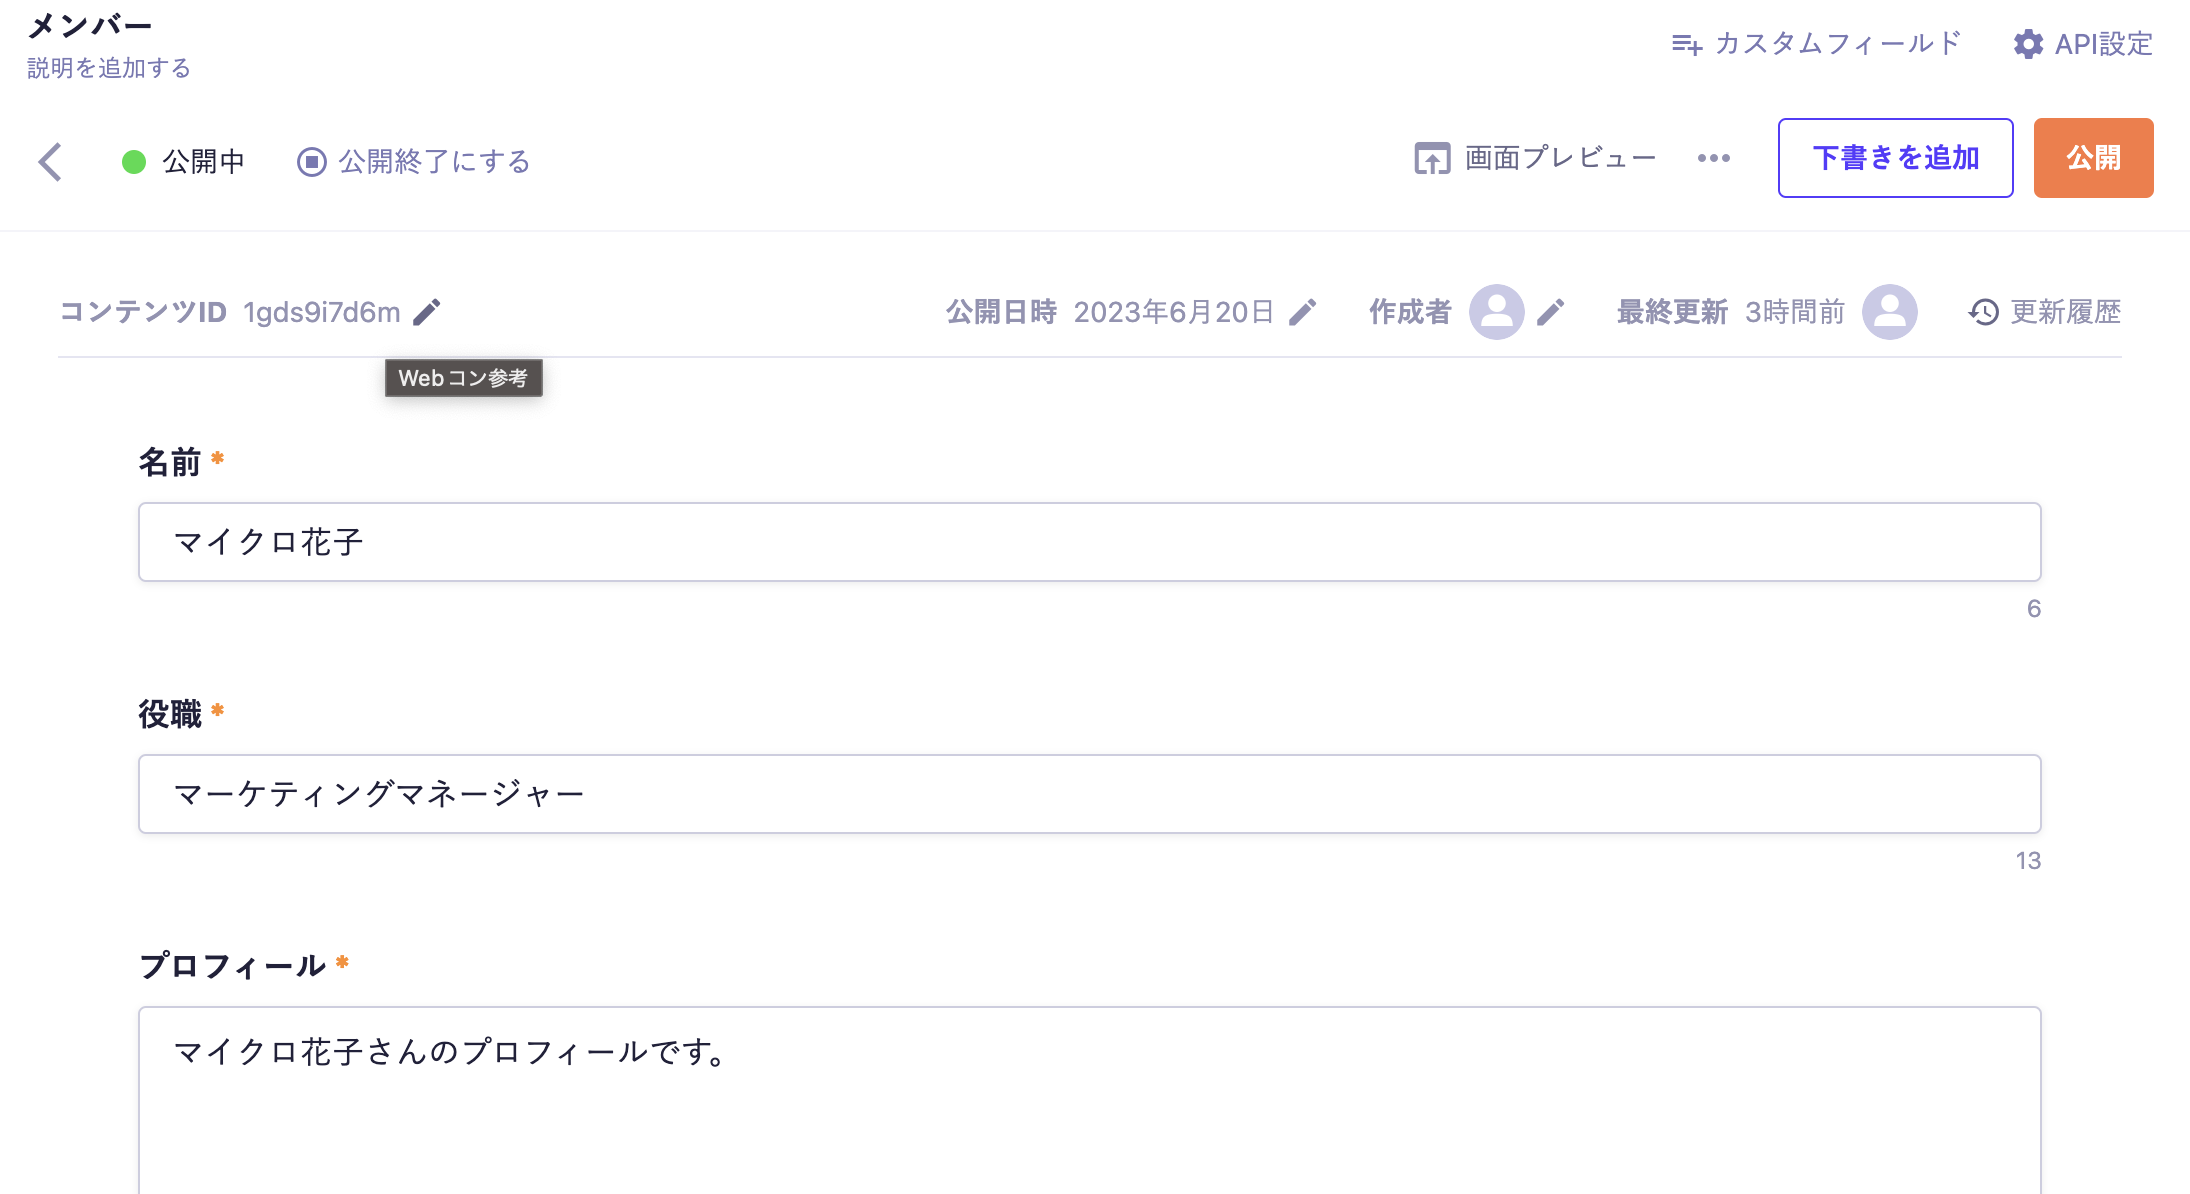Viewport: 2190px width, 1194px height.
Task: Click the back arrow chevron
Action: (51, 162)
